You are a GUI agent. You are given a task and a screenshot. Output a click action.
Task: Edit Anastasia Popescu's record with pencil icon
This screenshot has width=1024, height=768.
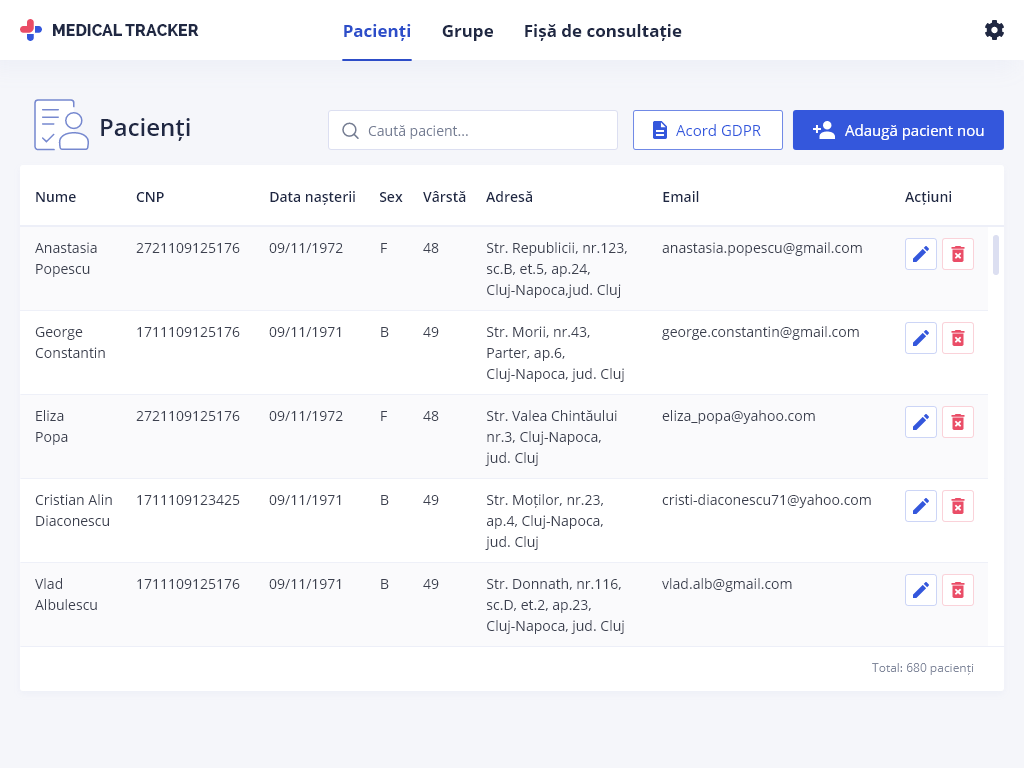(921, 254)
